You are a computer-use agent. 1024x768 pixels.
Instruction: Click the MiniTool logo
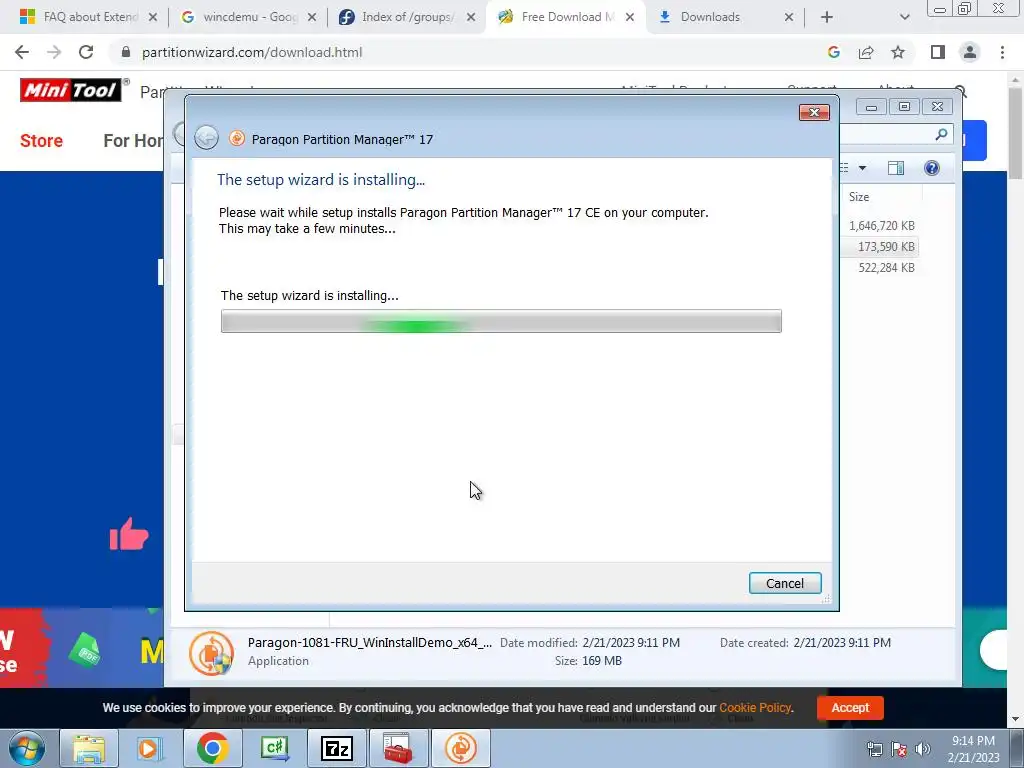point(71,90)
